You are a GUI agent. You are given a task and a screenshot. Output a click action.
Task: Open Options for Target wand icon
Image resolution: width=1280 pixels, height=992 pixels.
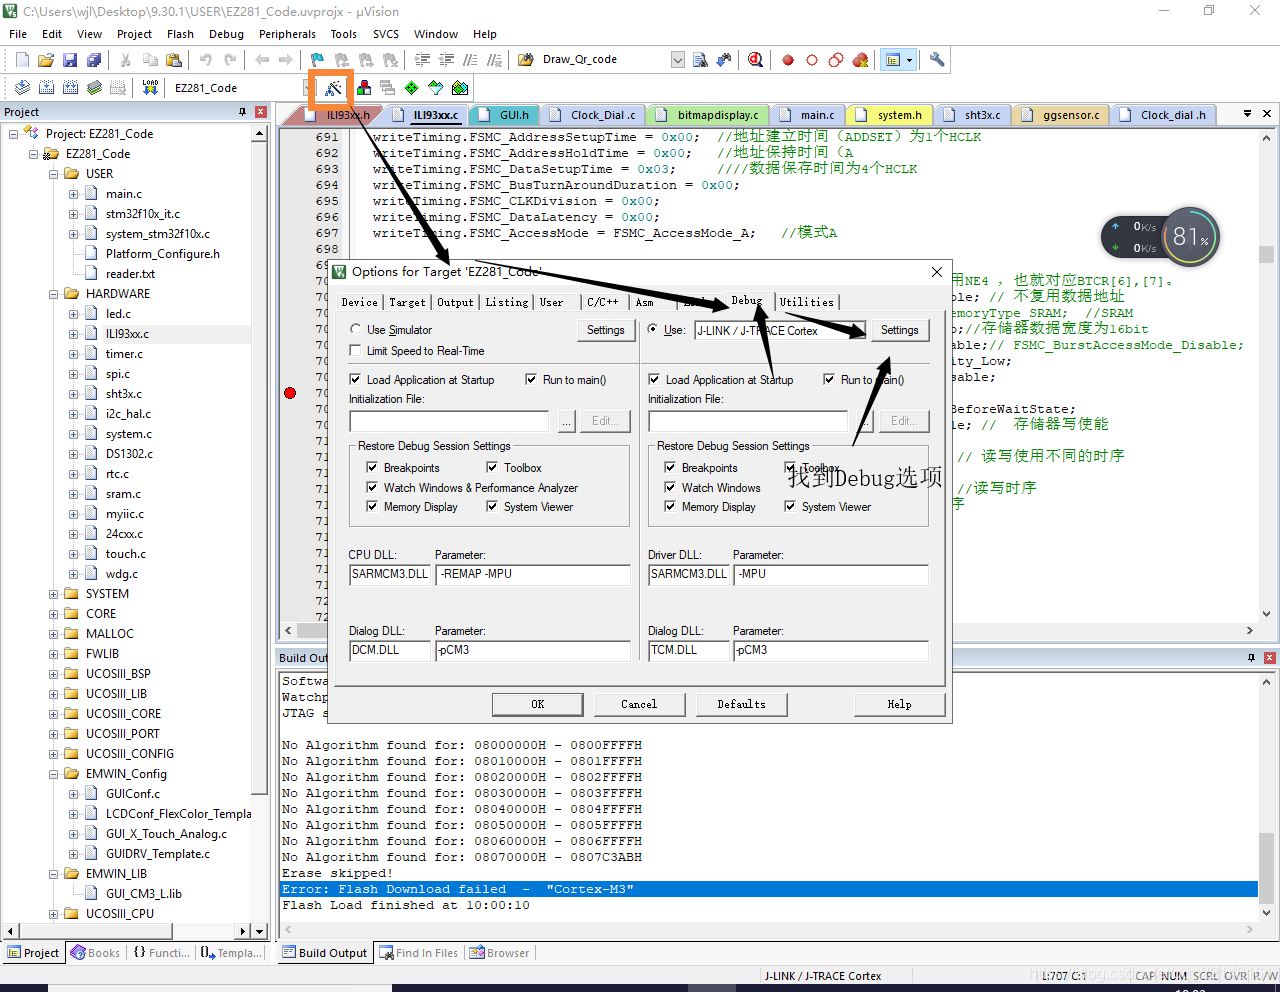333,88
